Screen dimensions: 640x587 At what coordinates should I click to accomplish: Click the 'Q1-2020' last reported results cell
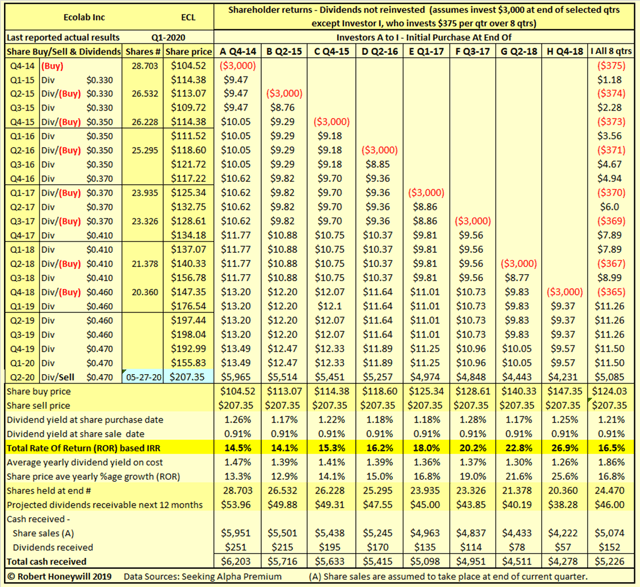[x=168, y=38]
